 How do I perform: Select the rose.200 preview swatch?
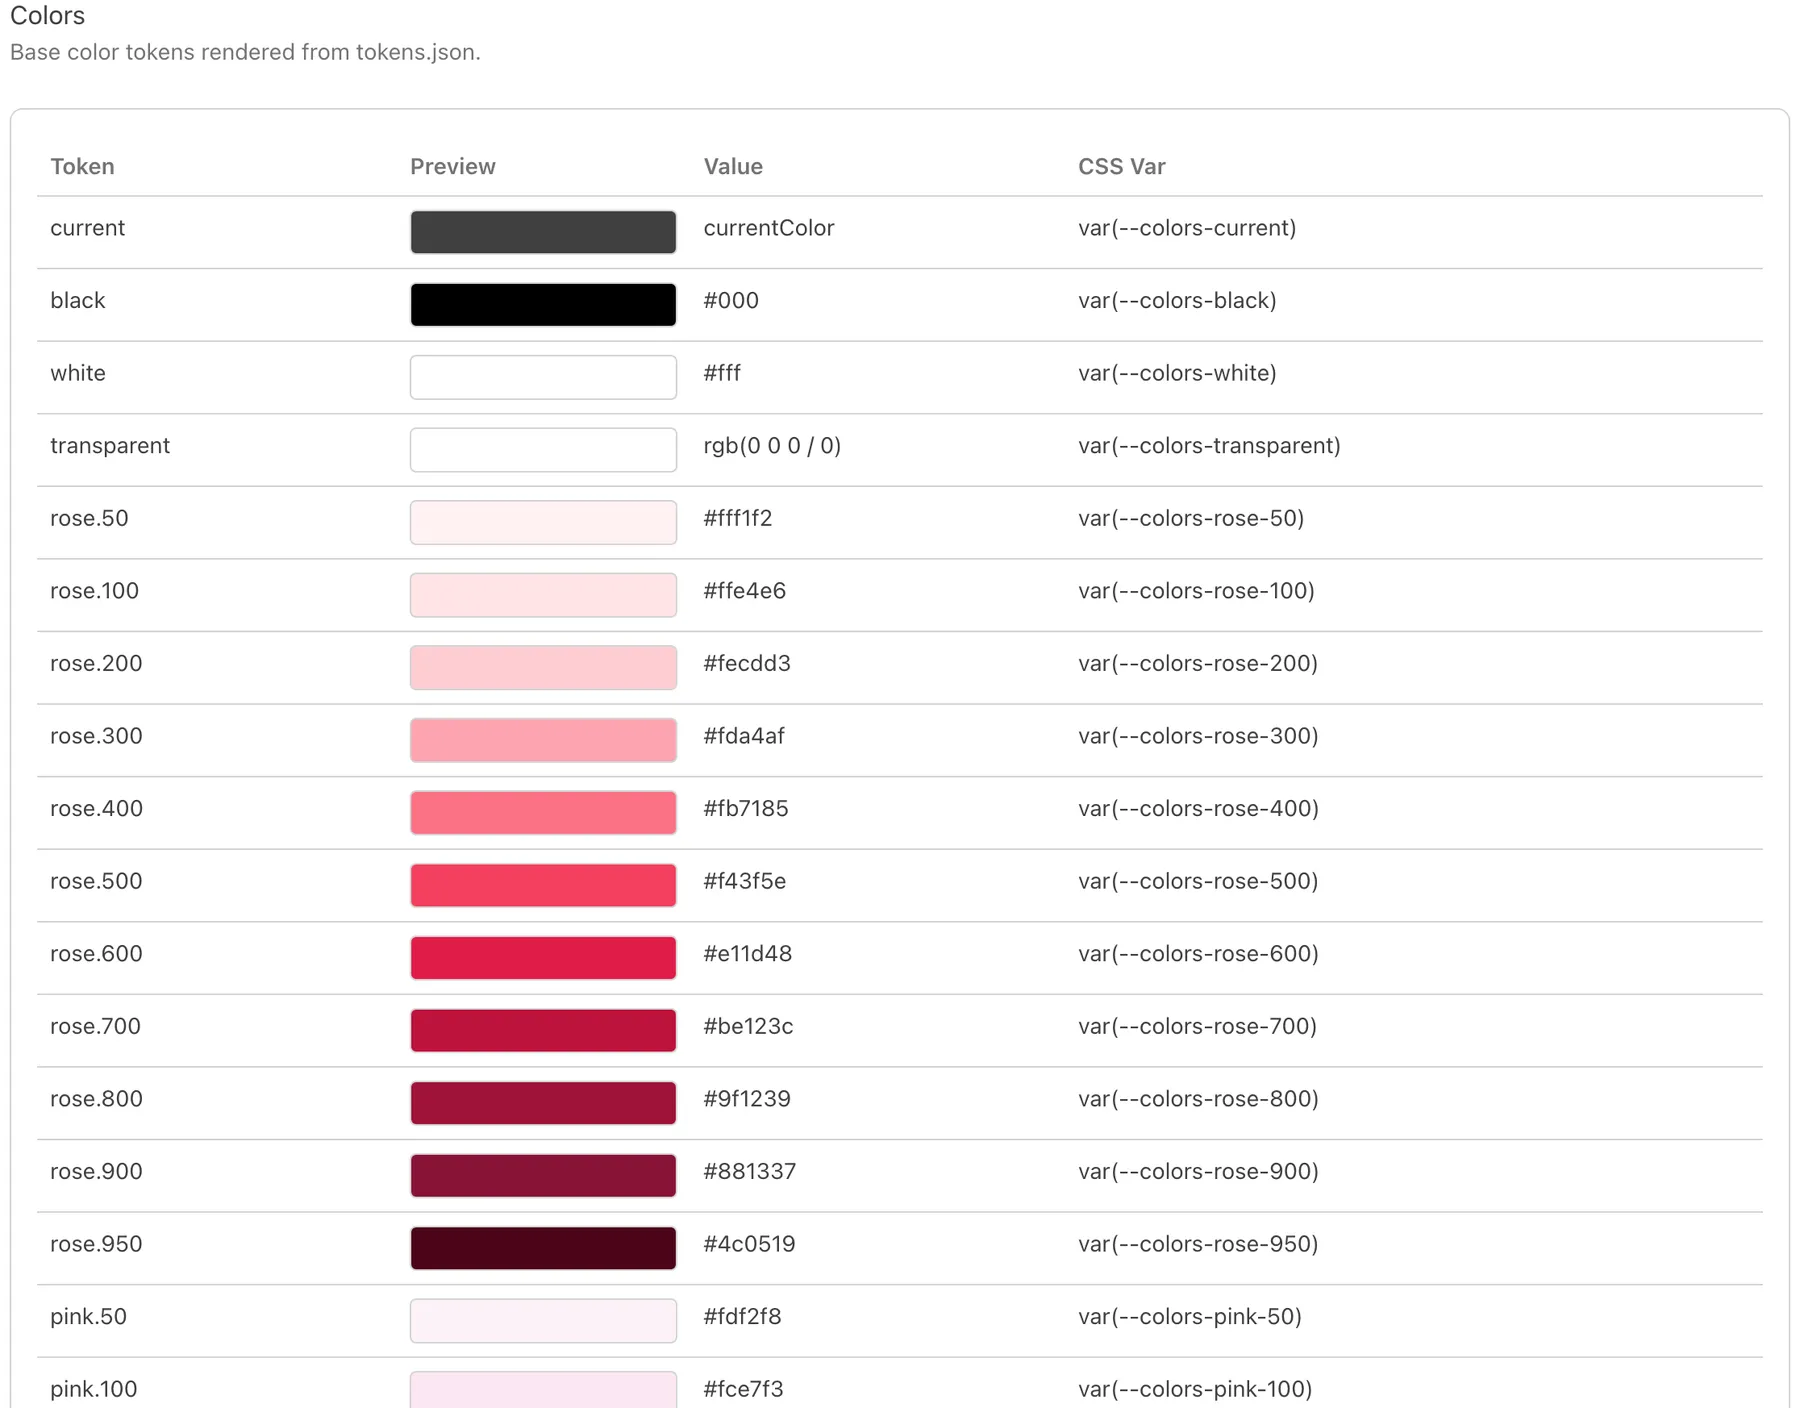[543, 668]
